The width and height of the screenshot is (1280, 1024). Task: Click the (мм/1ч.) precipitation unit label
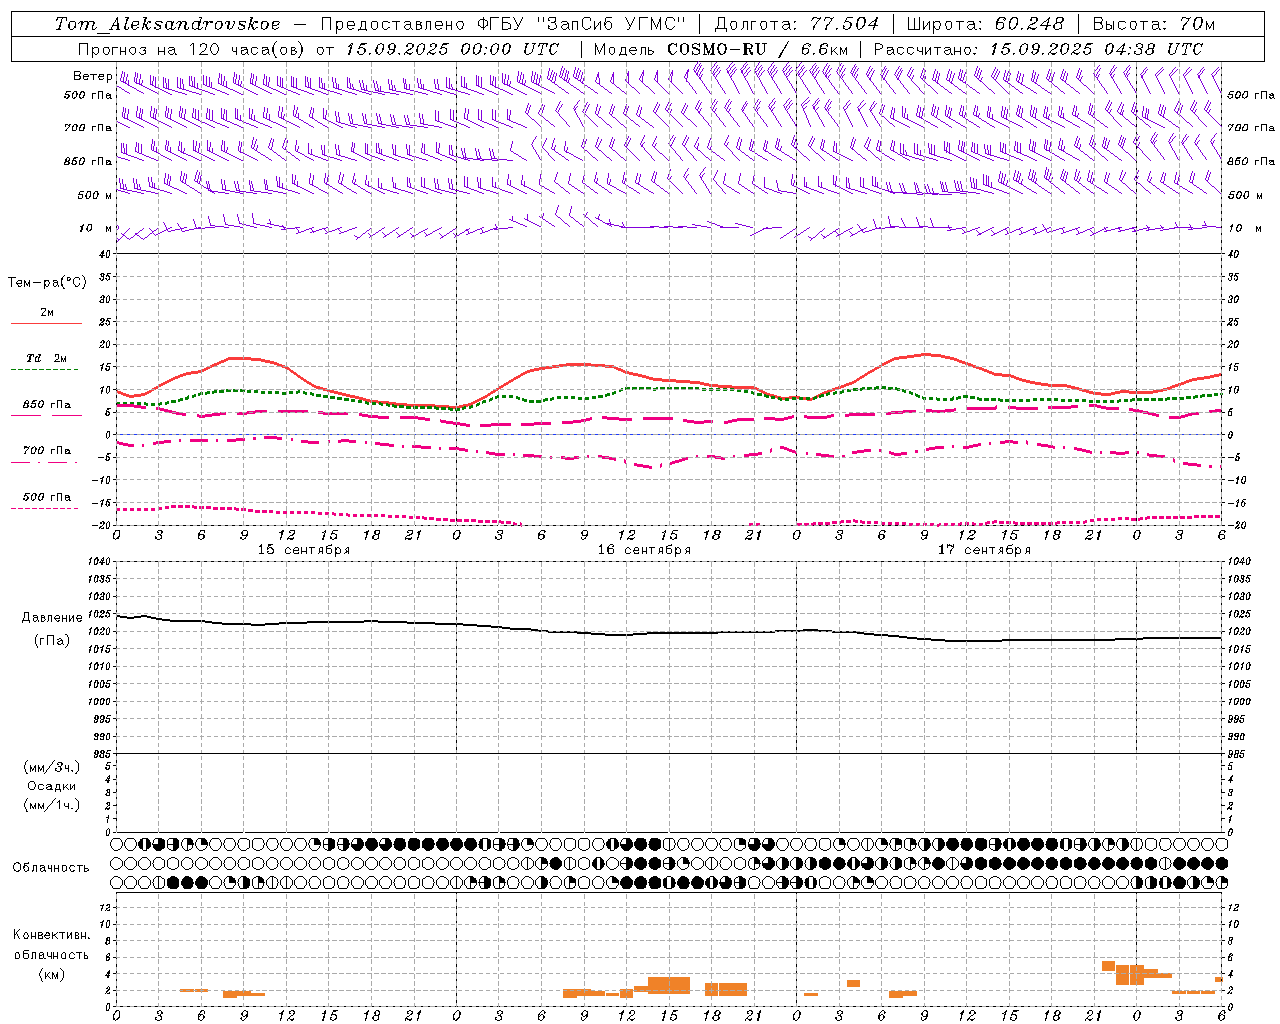51,805
